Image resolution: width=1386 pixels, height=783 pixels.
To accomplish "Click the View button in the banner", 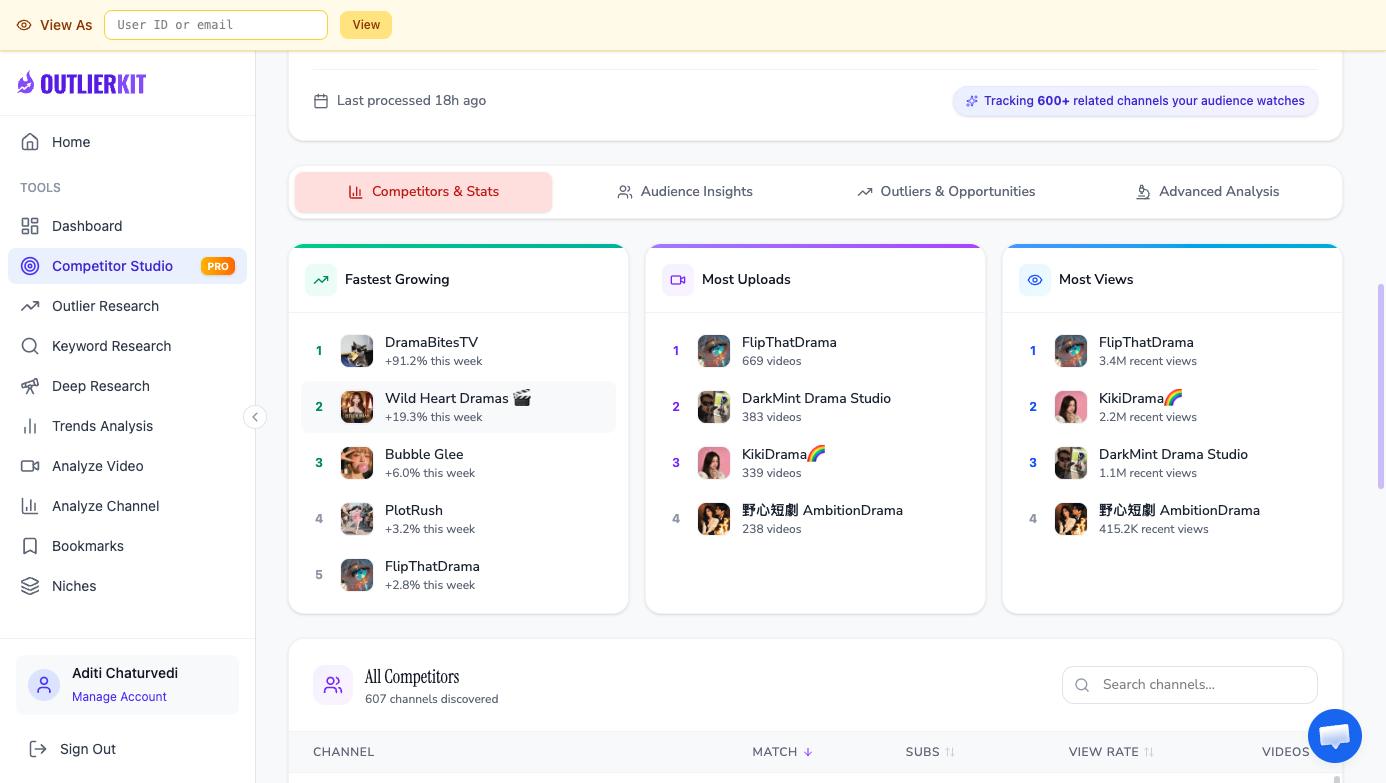I will pyautogui.click(x=366, y=24).
